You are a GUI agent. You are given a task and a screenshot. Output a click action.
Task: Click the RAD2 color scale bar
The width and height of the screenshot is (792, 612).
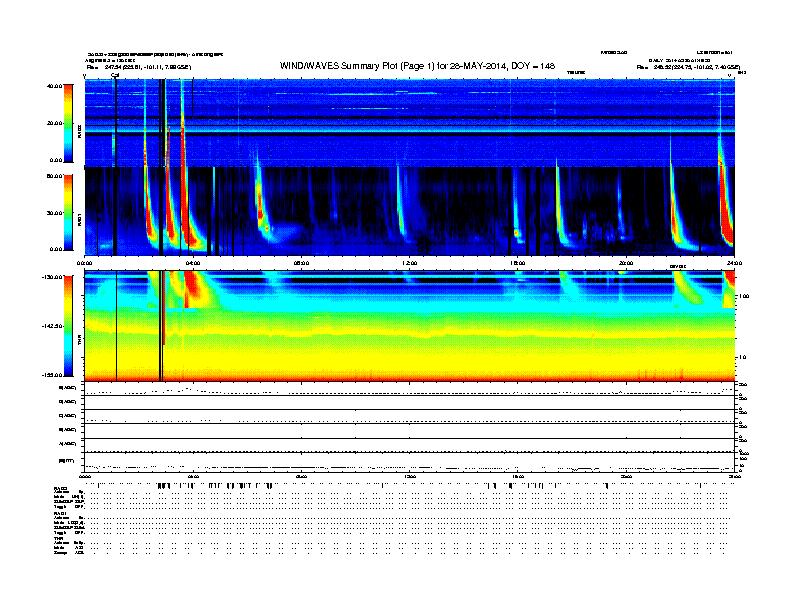pos(68,123)
